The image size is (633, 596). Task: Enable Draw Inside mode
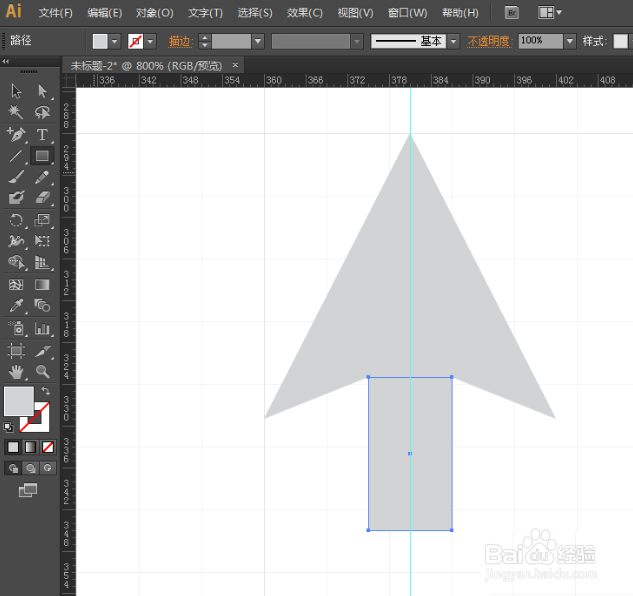(48, 468)
